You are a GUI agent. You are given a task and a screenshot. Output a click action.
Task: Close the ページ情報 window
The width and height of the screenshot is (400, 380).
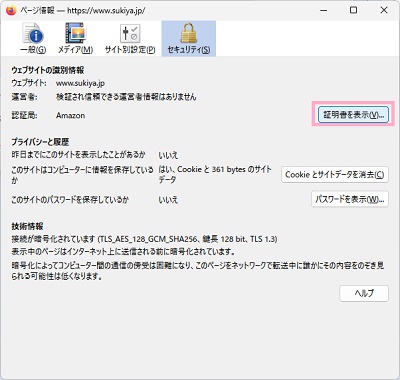[x=384, y=10]
